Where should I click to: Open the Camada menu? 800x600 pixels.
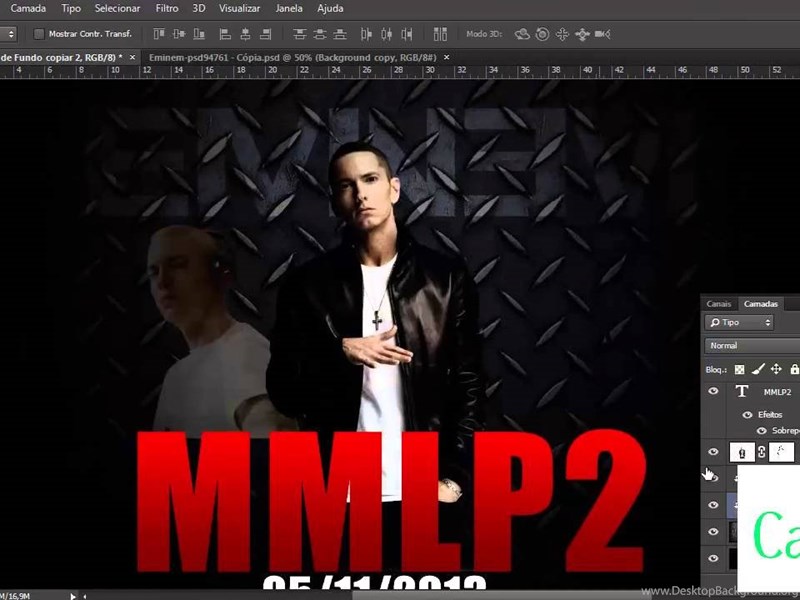[x=28, y=9]
